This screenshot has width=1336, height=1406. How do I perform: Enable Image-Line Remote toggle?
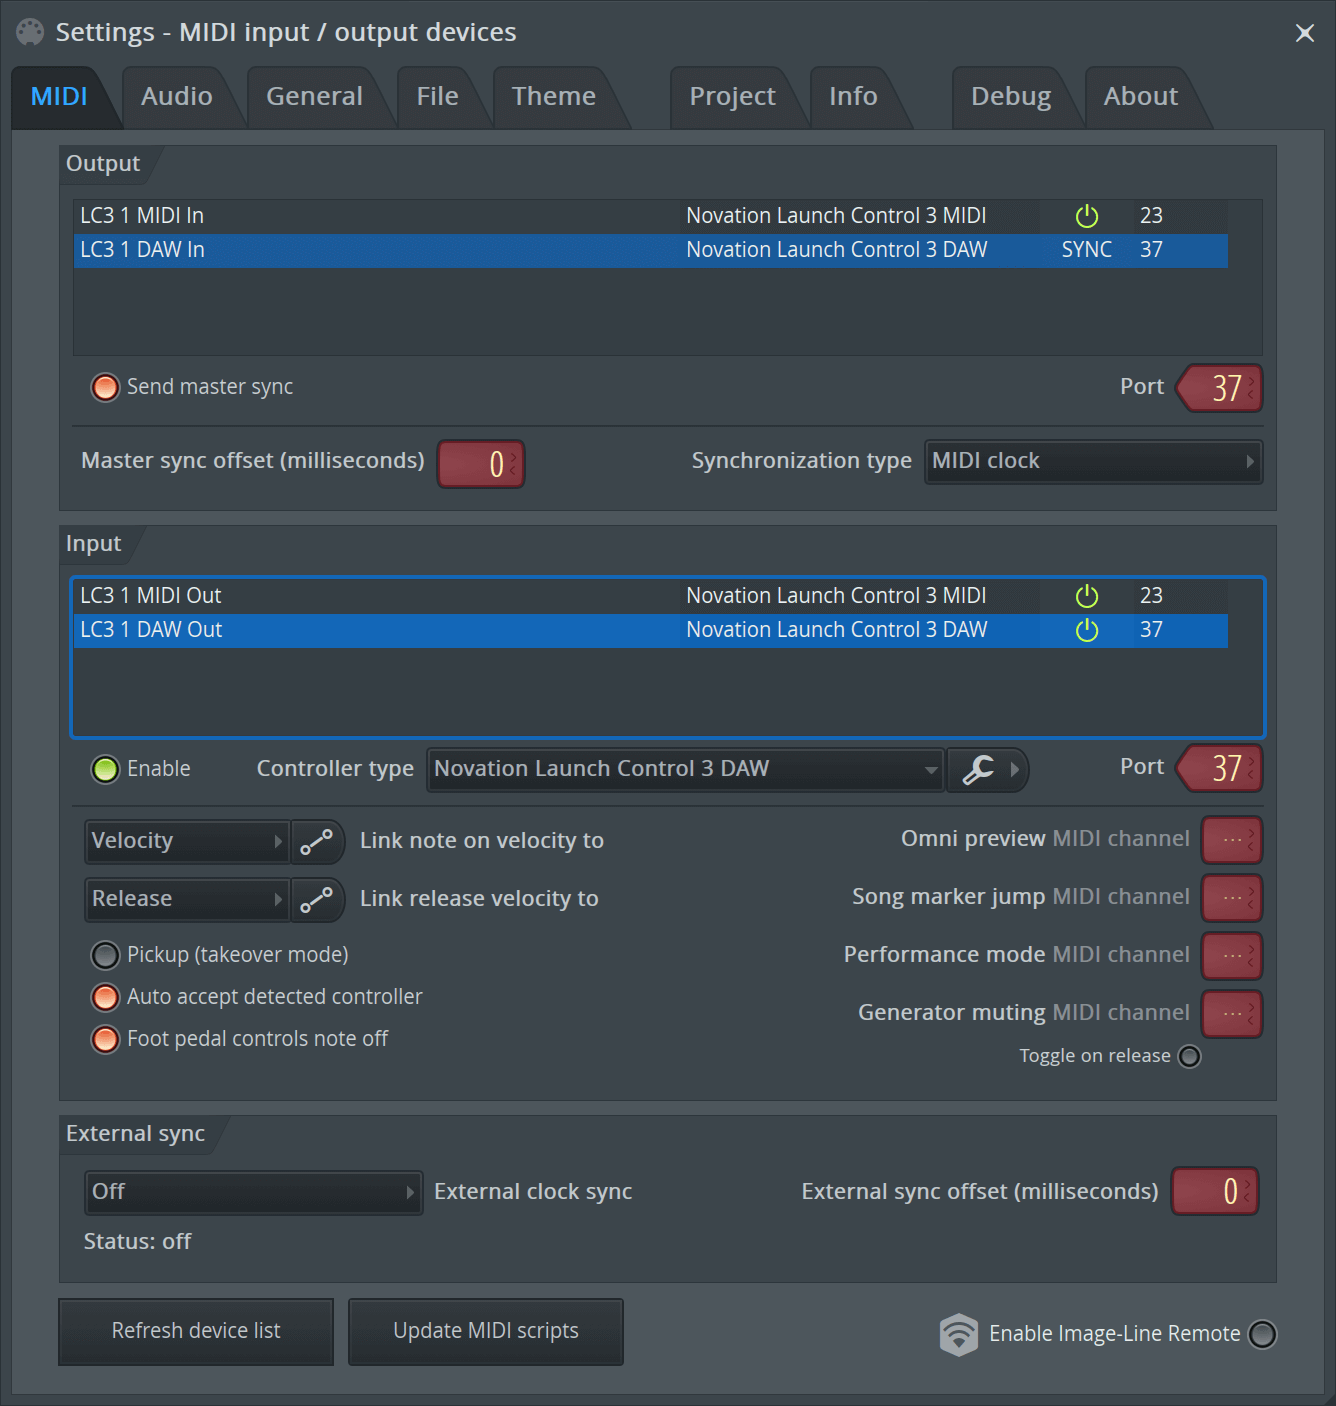click(x=1263, y=1334)
